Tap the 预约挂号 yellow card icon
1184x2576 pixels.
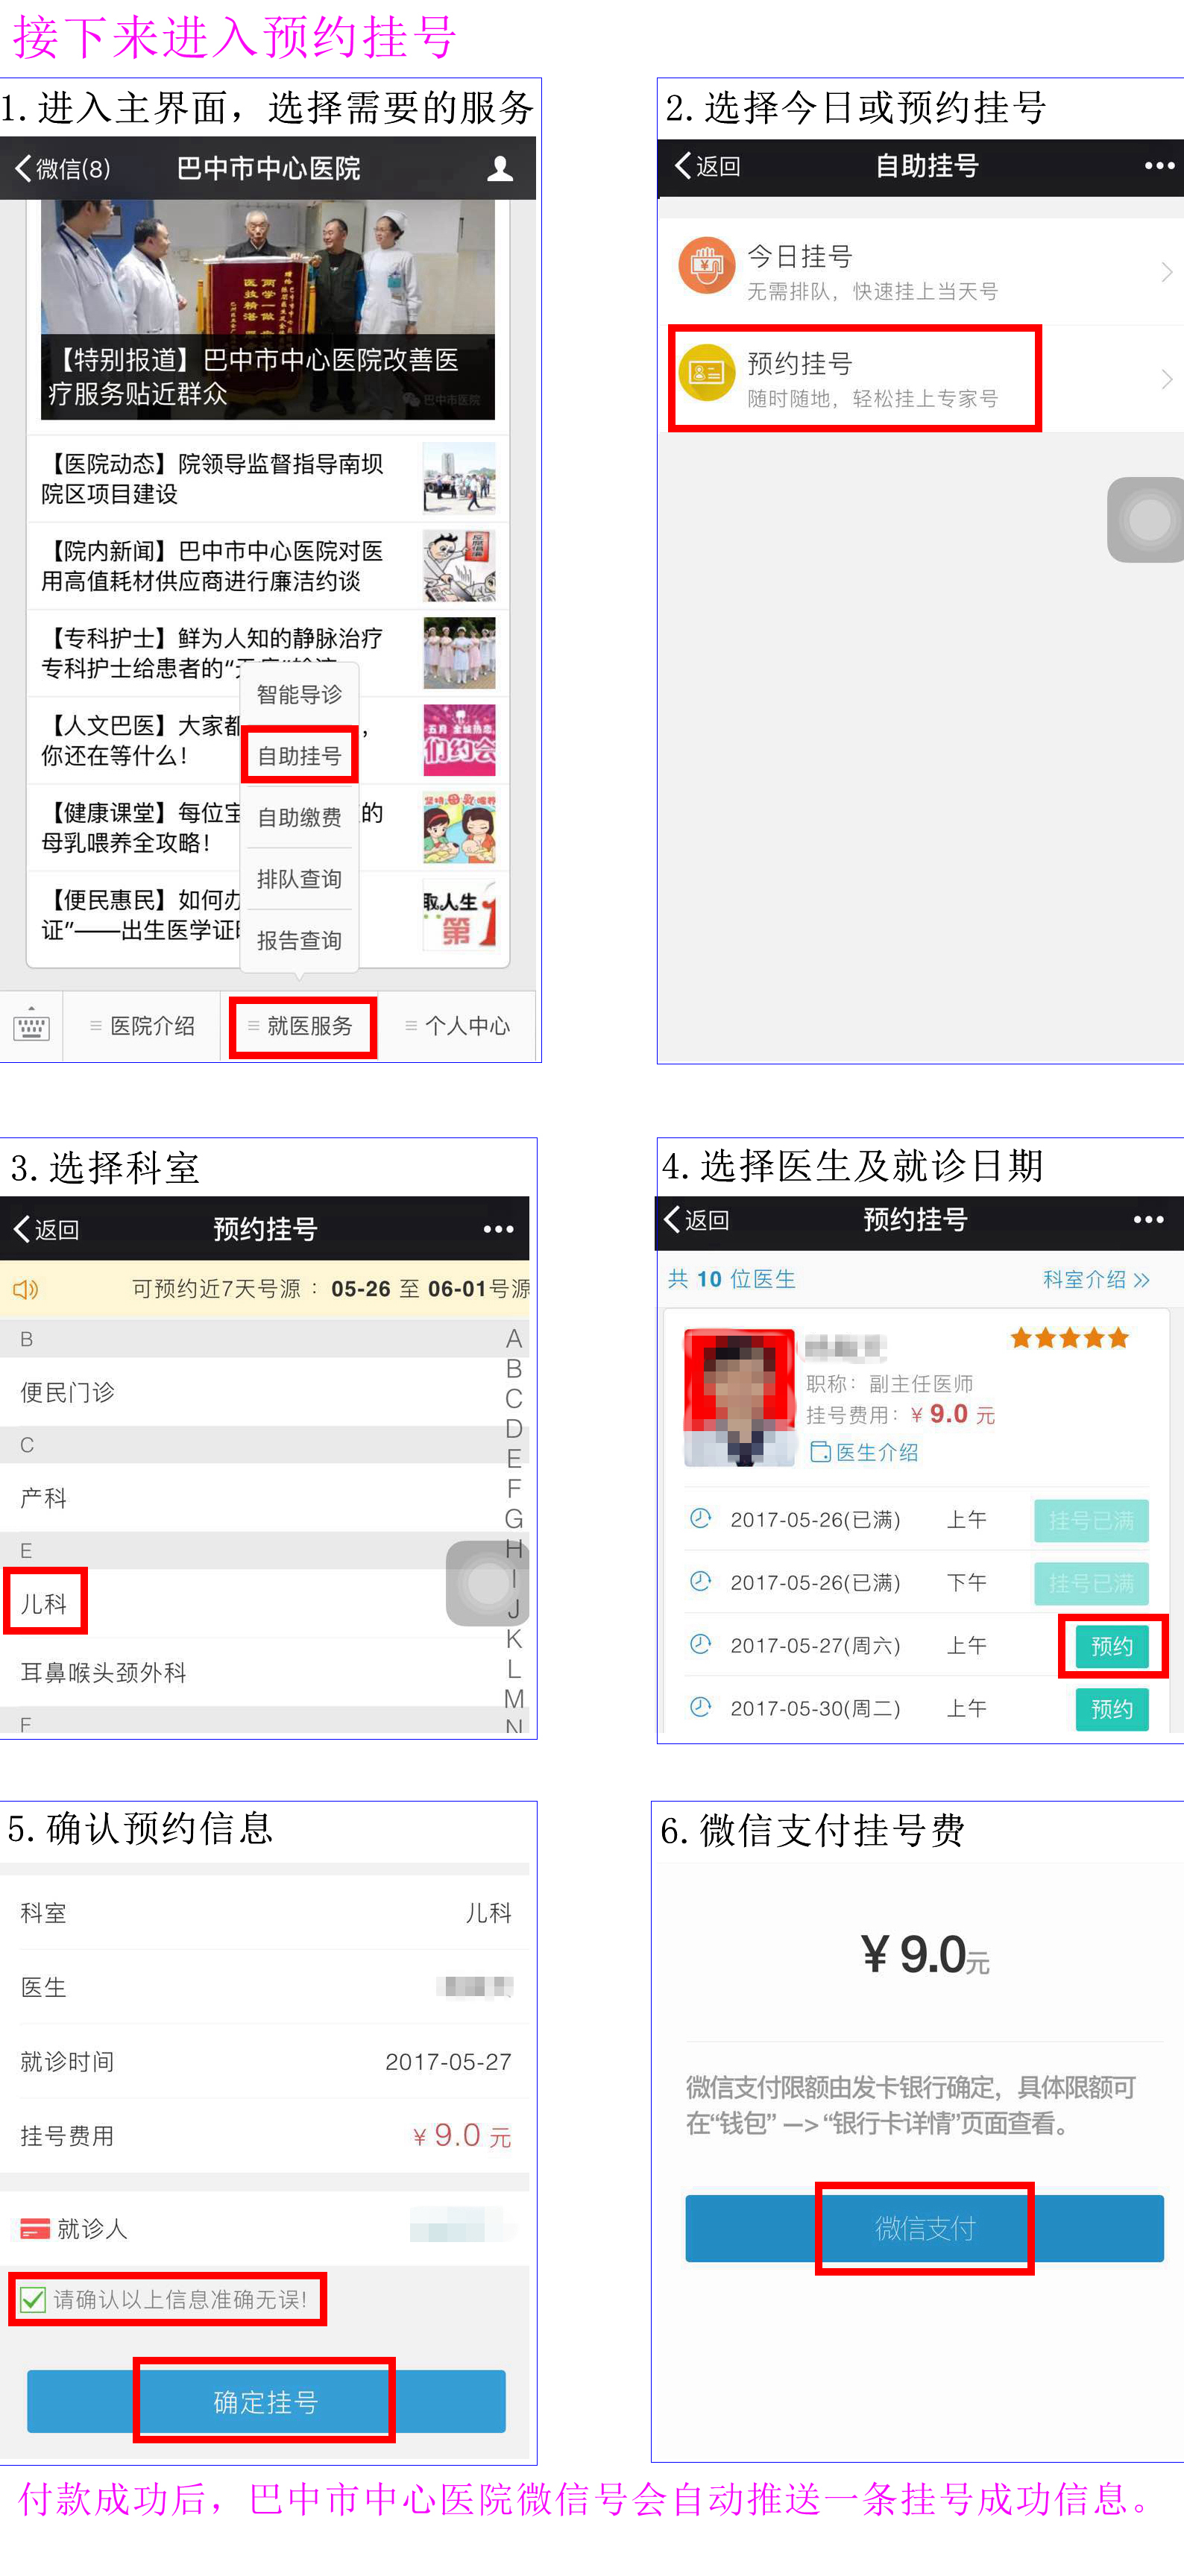click(707, 372)
